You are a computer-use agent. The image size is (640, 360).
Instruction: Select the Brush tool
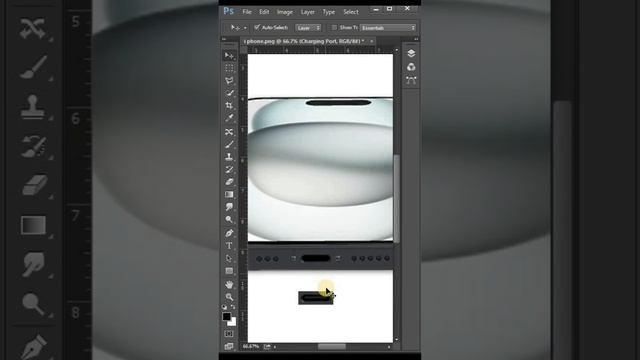click(229, 144)
